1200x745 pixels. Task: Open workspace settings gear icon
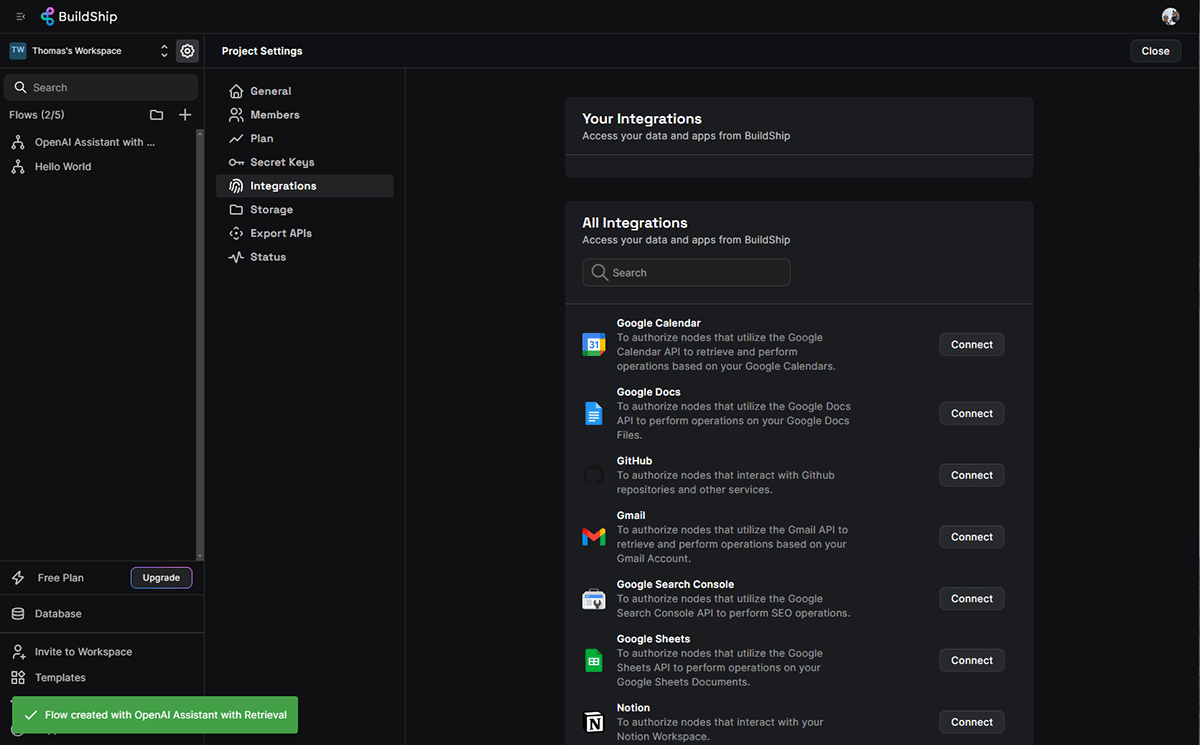click(x=187, y=51)
